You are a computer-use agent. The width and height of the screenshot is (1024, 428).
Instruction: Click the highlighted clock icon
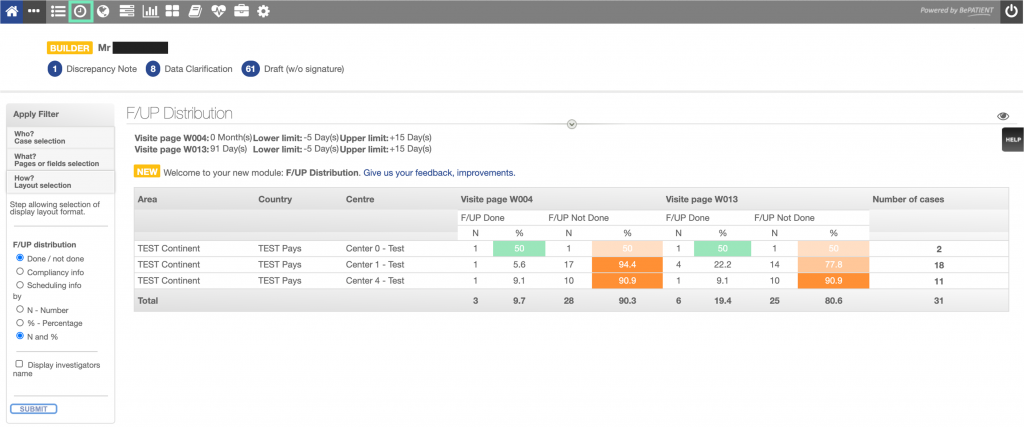click(x=80, y=12)
